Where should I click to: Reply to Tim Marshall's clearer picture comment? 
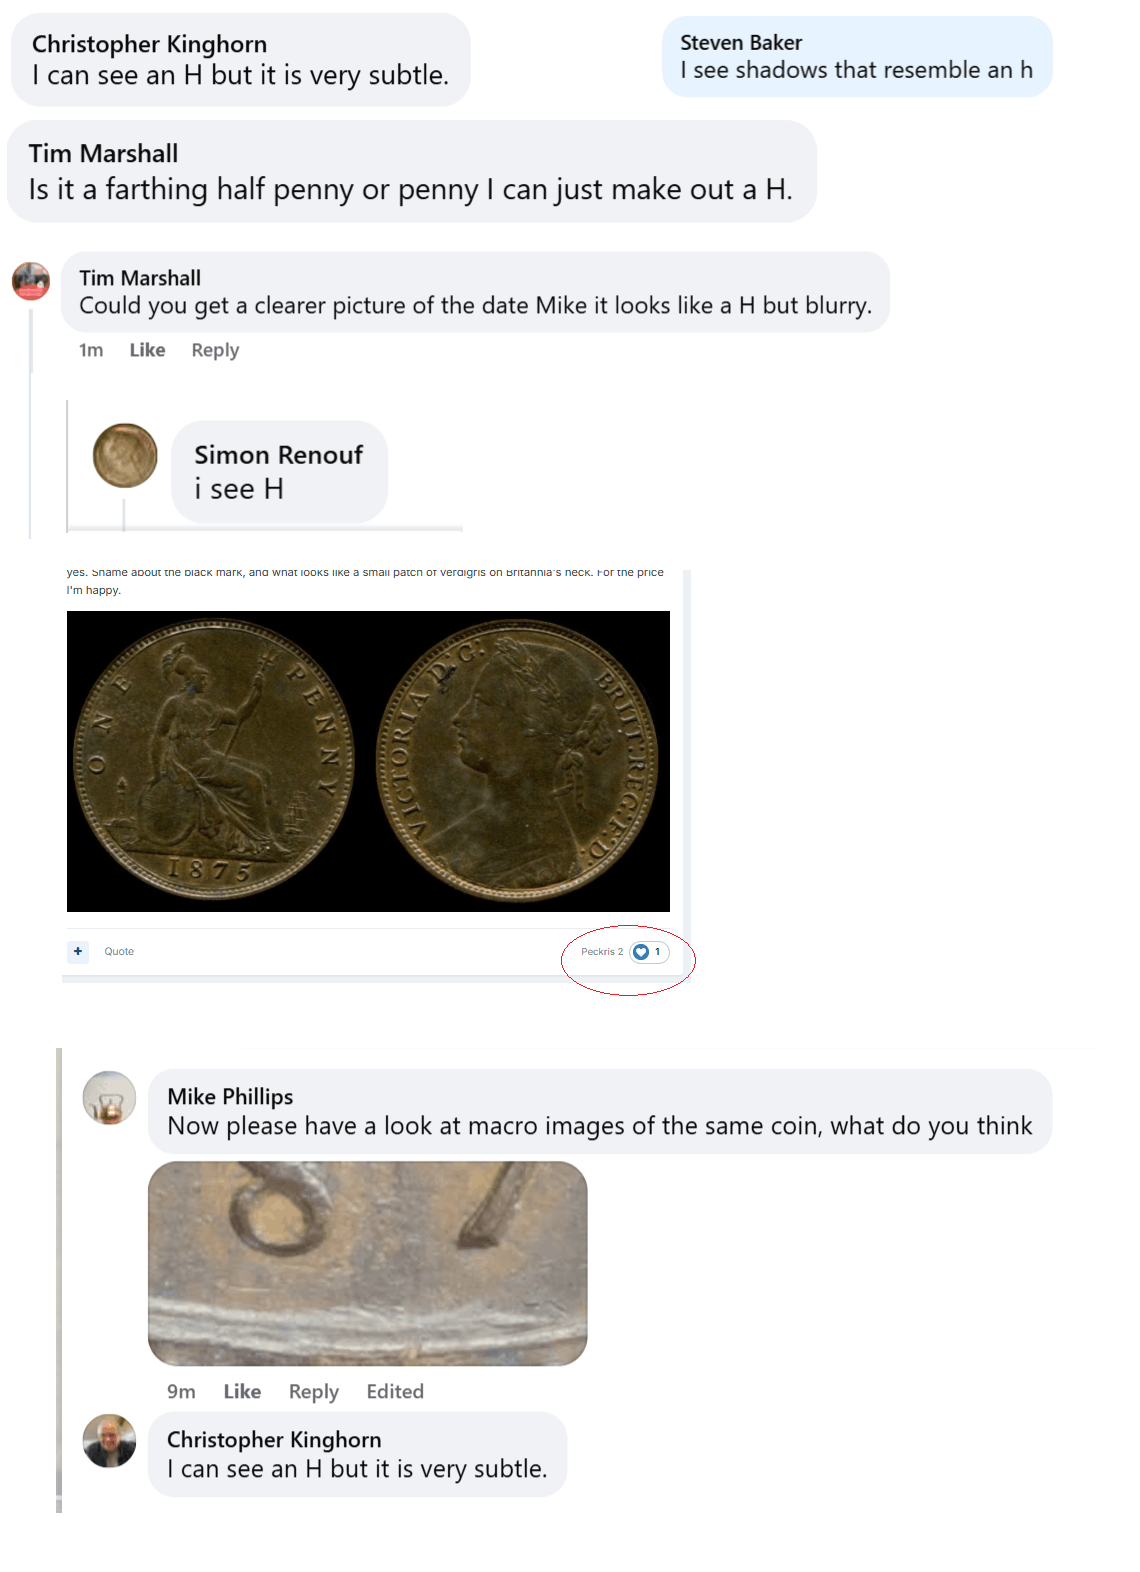tap(215, 350)
